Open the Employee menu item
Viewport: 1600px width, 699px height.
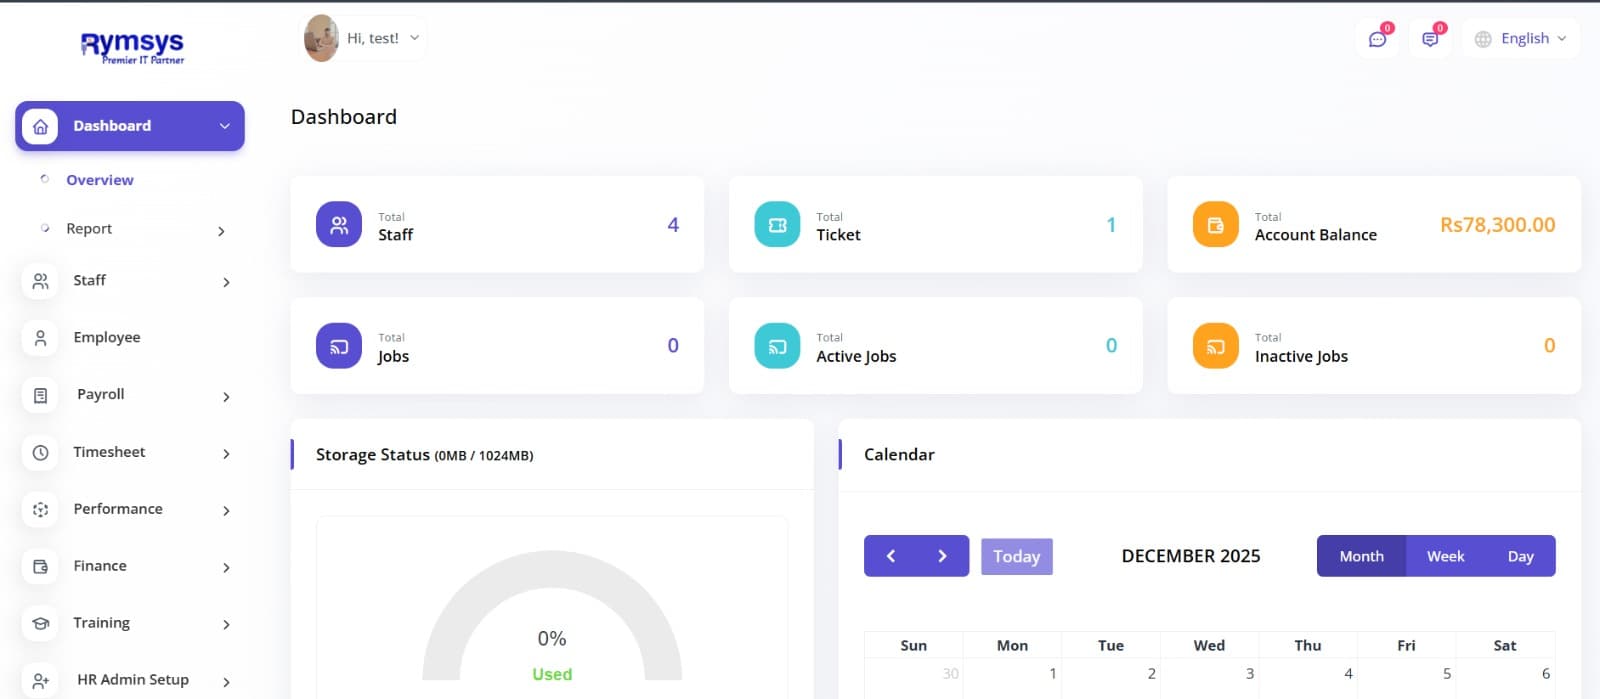[107, 338]
